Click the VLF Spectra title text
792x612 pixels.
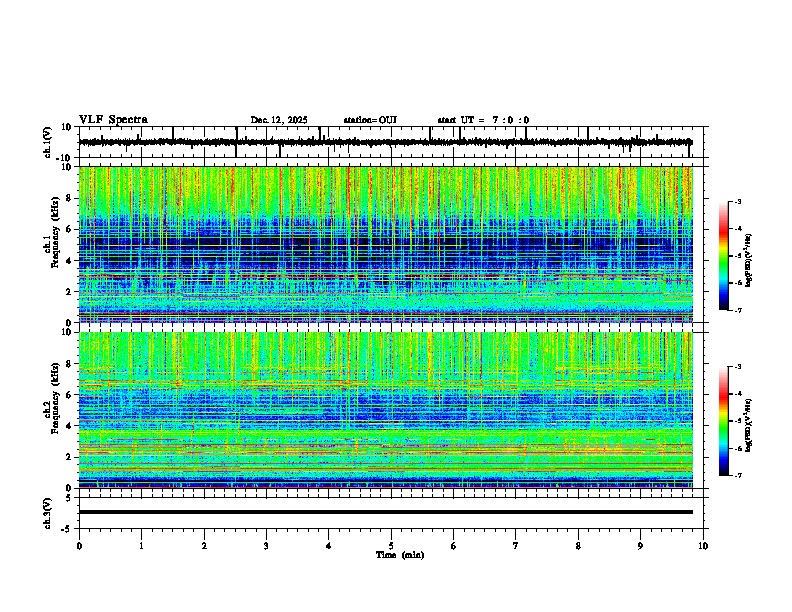tap(113, 120)
